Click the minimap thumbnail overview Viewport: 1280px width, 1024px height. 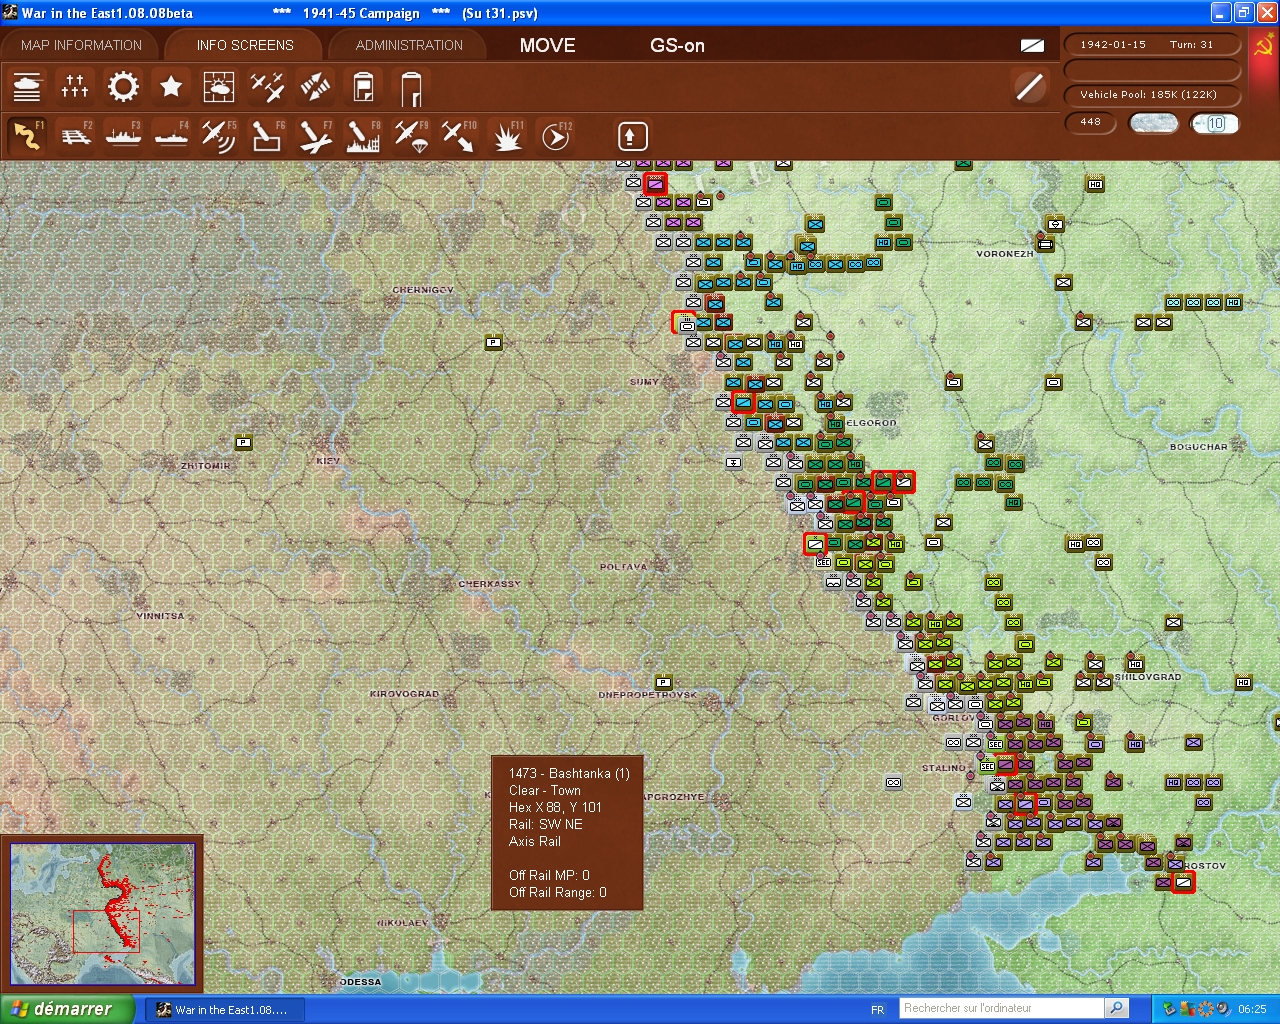point(103,914)
